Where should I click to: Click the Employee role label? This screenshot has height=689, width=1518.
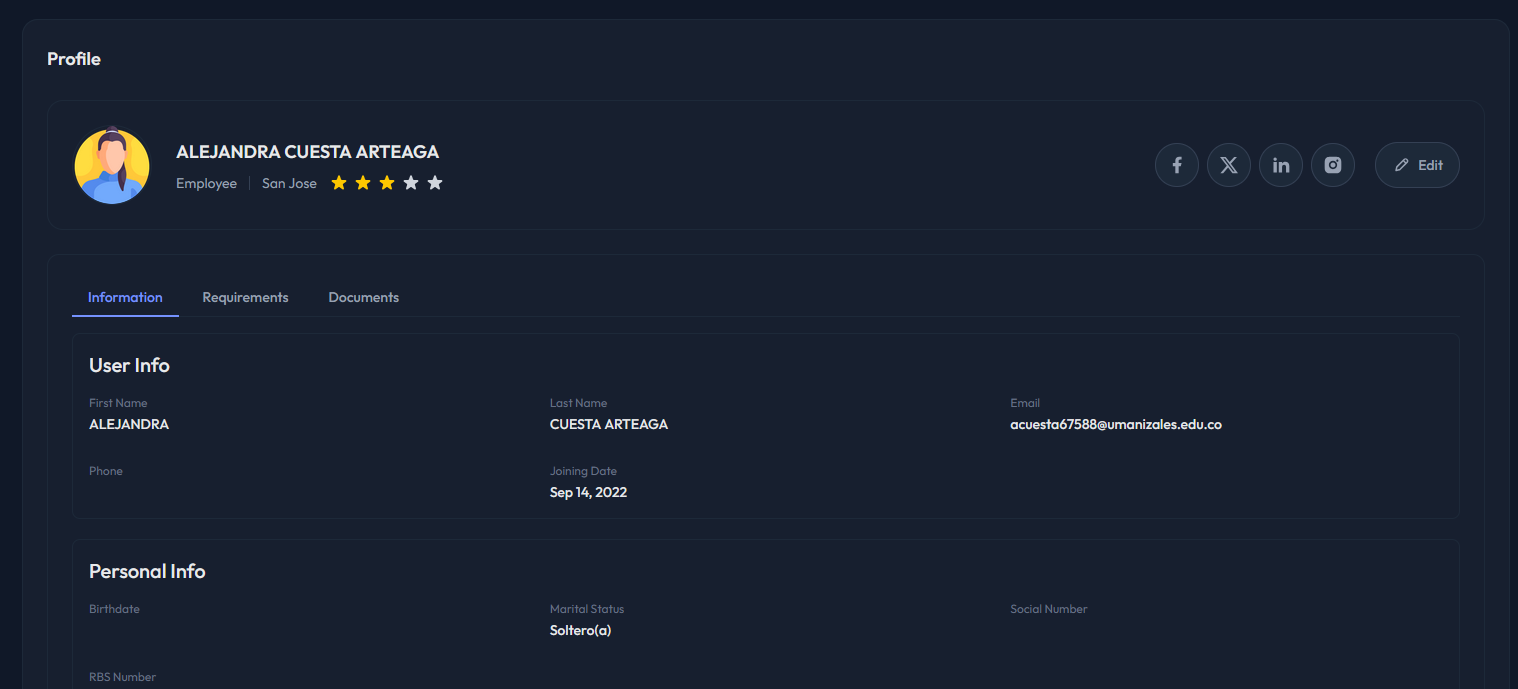pyautogui.click(x=206, y=183)
